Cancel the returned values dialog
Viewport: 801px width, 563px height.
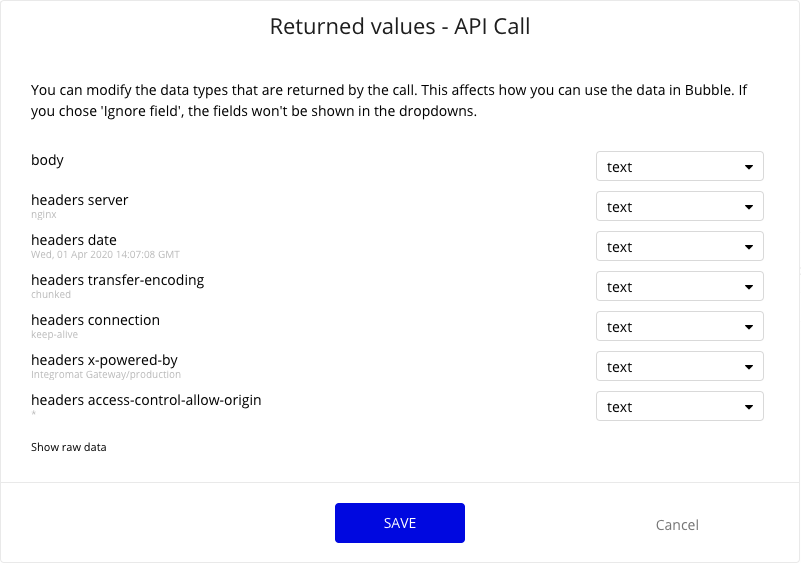tap(677, 525)
